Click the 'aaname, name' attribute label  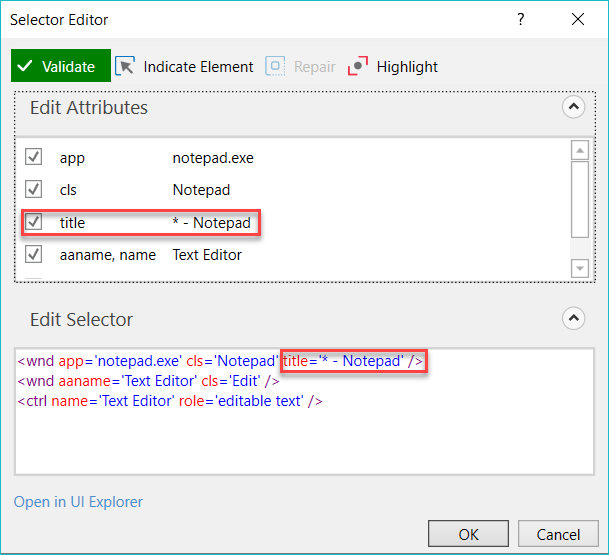pos(108,255)
